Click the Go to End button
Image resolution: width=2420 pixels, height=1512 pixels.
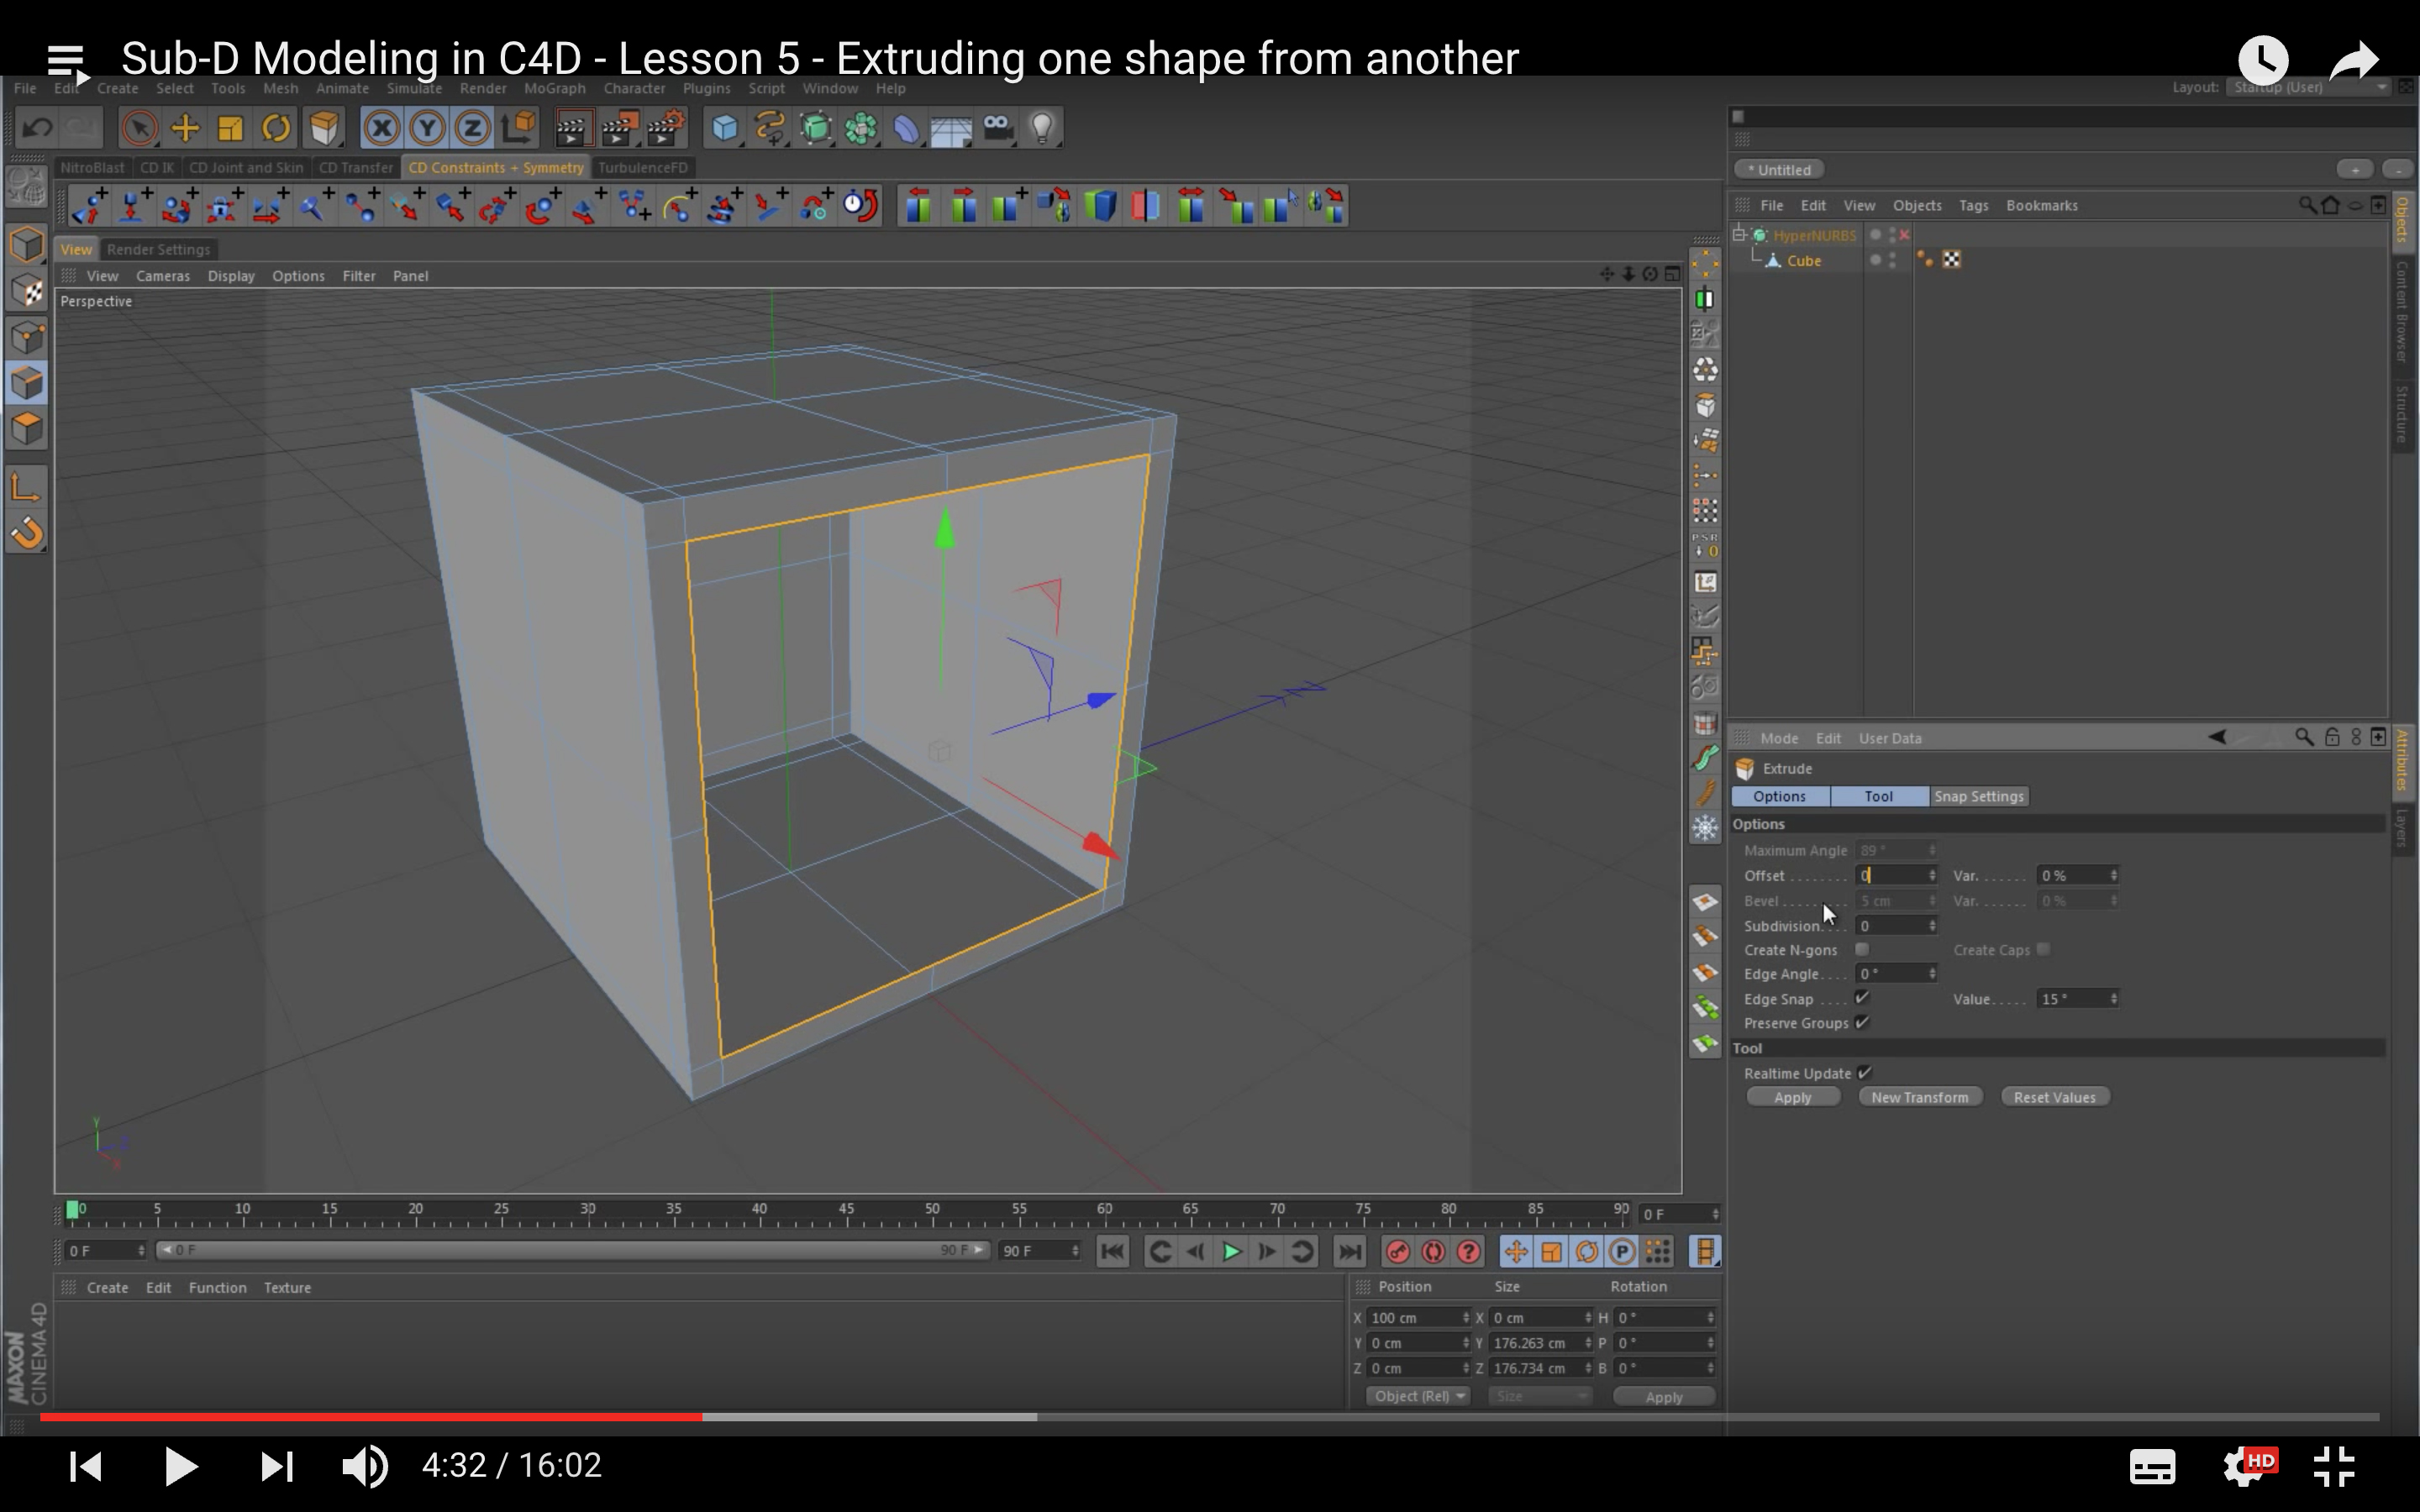tap(1349, 1251)
